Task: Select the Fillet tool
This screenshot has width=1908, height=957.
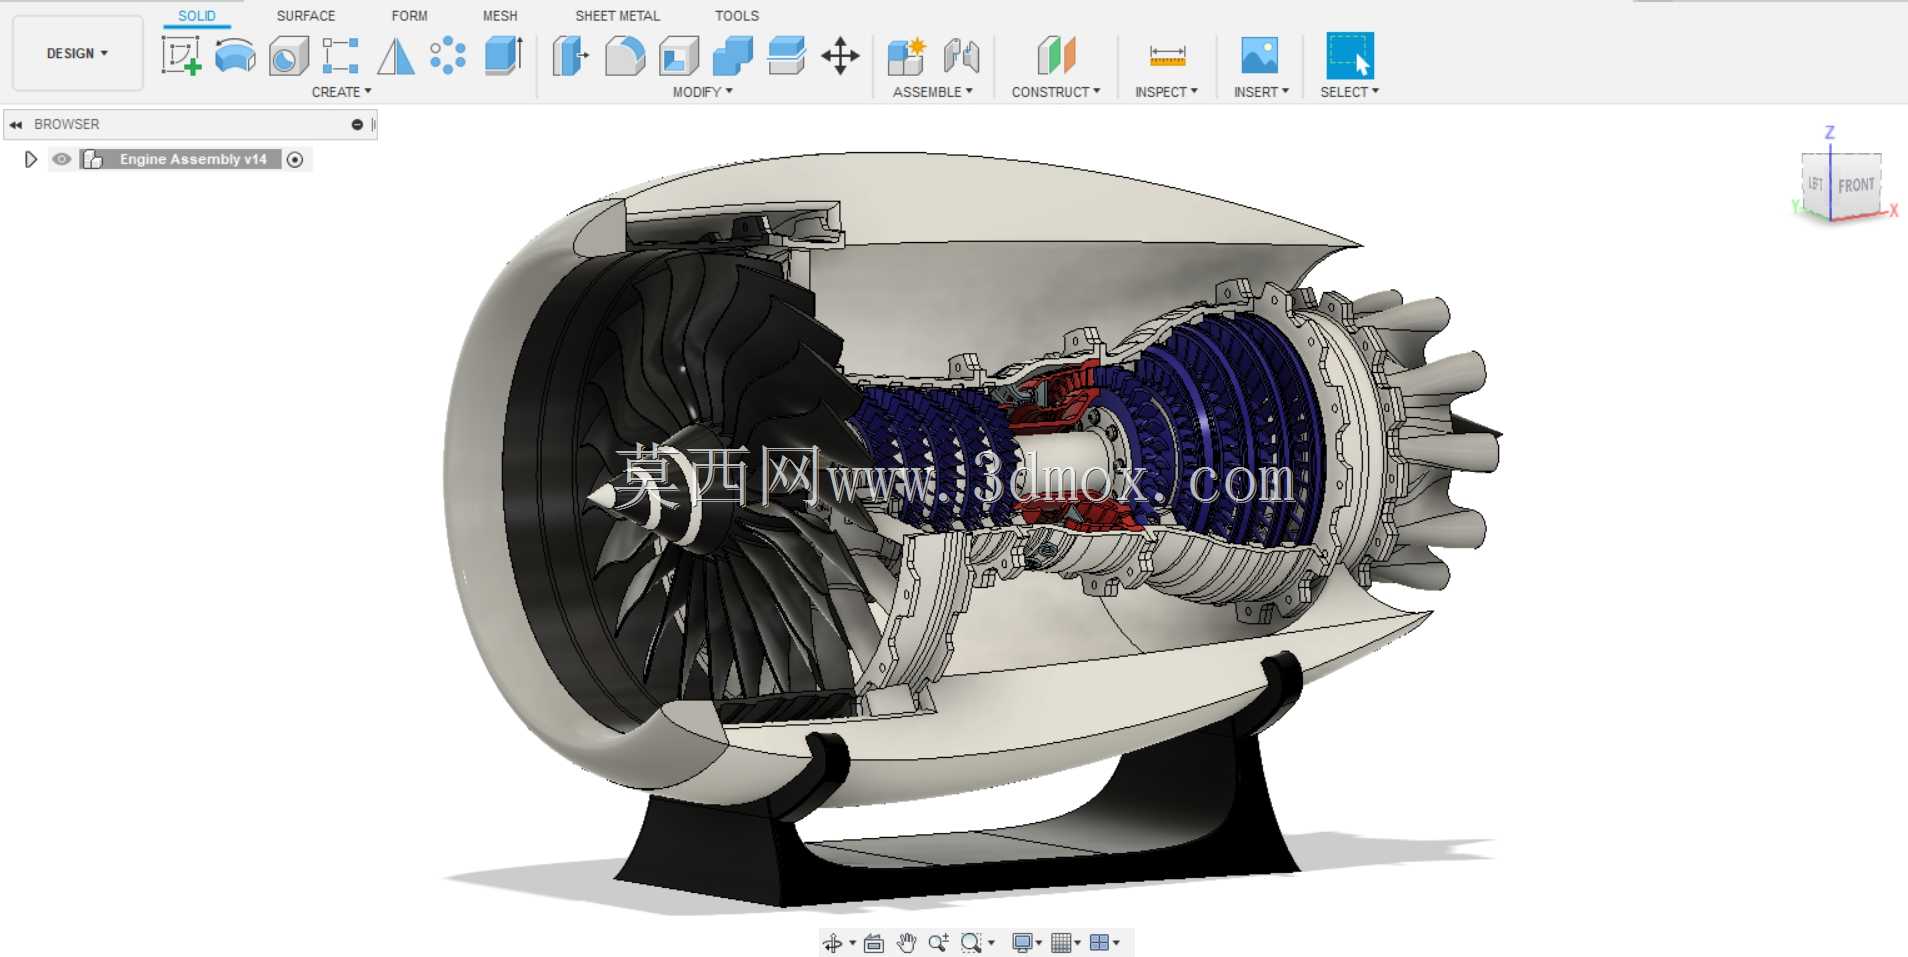Action: (x=625, y=56)
